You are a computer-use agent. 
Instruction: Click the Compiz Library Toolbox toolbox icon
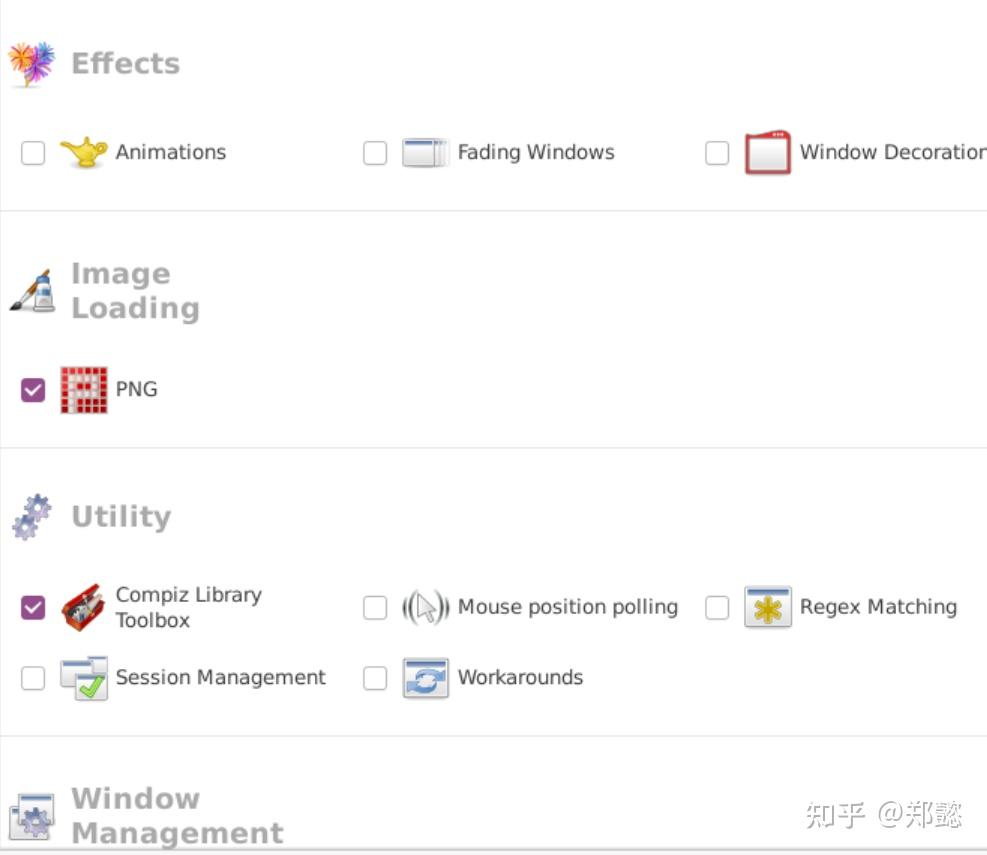(x=85, y=607)
